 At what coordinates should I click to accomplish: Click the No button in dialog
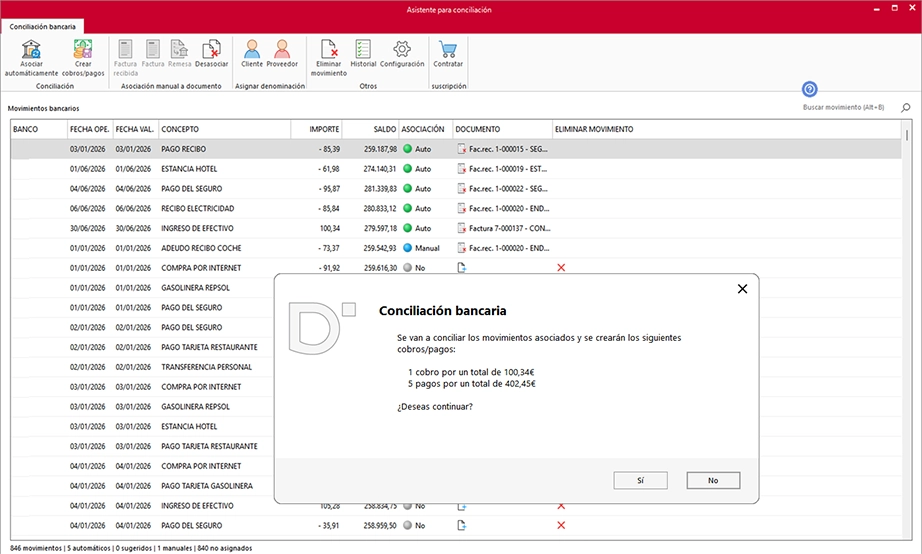[713, 480]
